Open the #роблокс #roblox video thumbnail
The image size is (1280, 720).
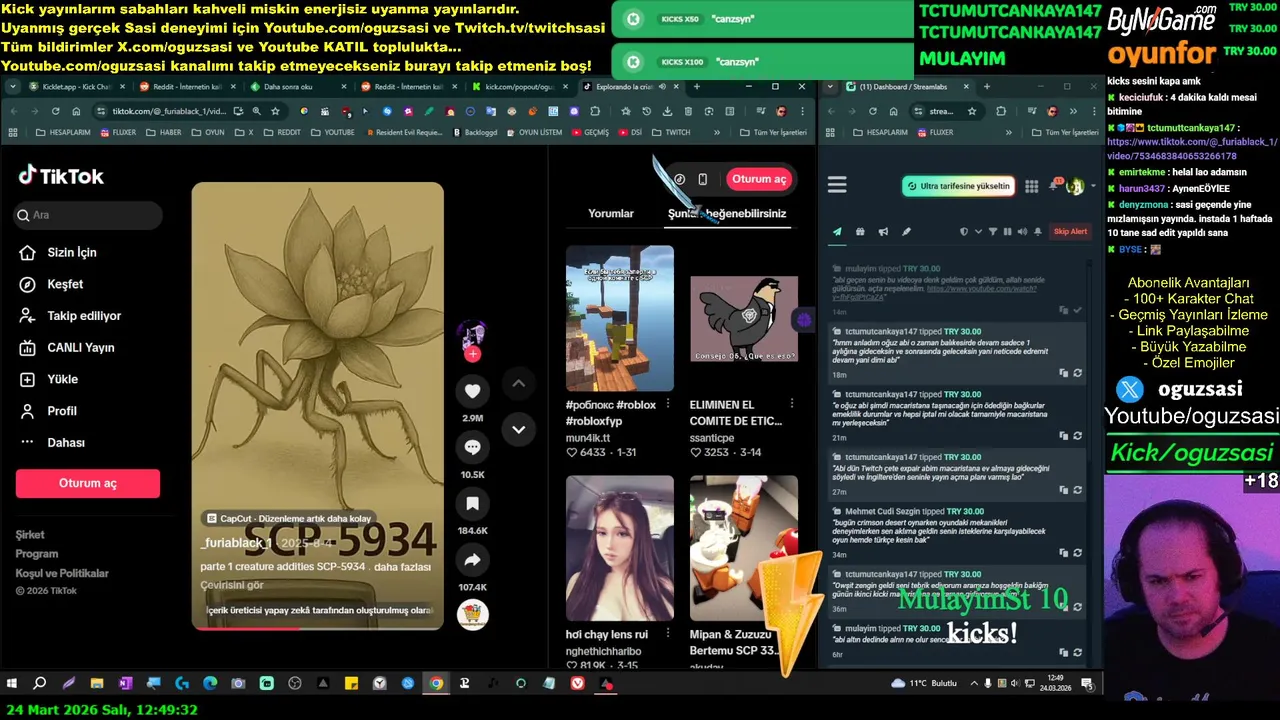click(x=620, y=319)
